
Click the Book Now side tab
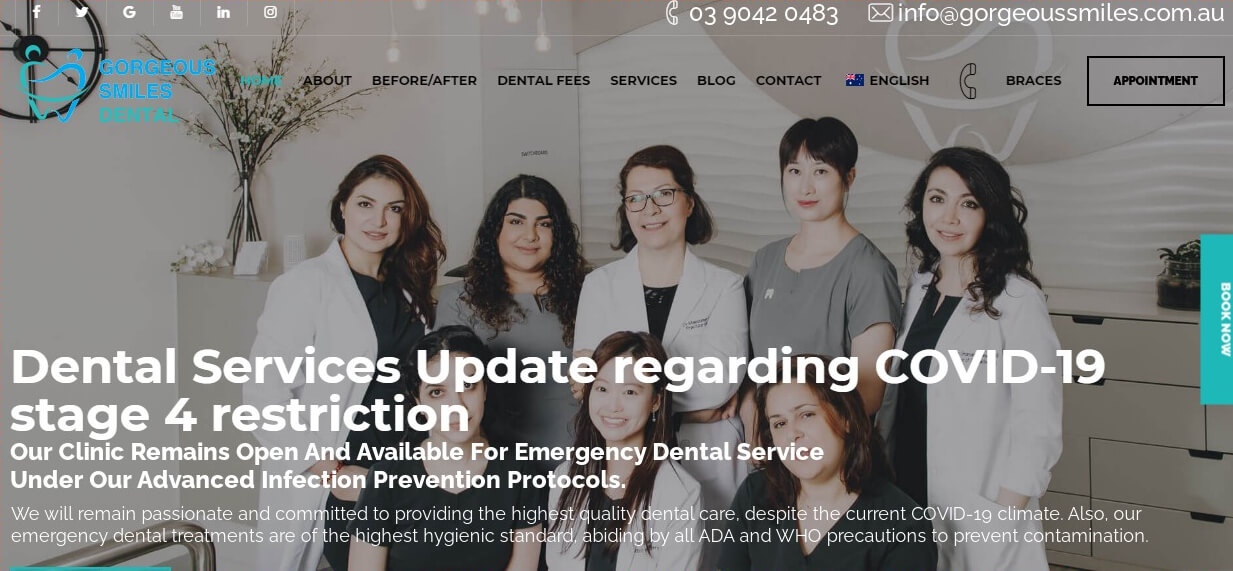pyautogui.click(x=1217, y=320)
